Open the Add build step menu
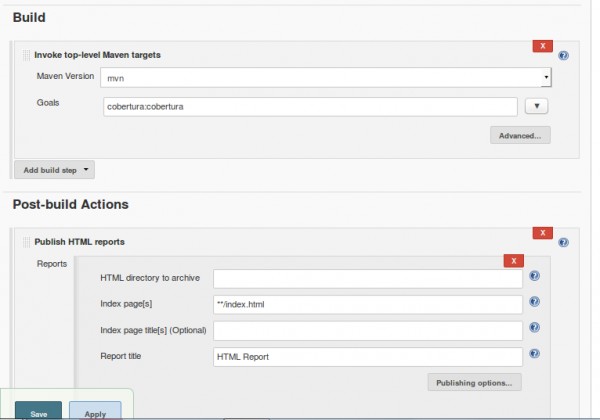This screenshot has height=420, width=600. pos(54,170)
